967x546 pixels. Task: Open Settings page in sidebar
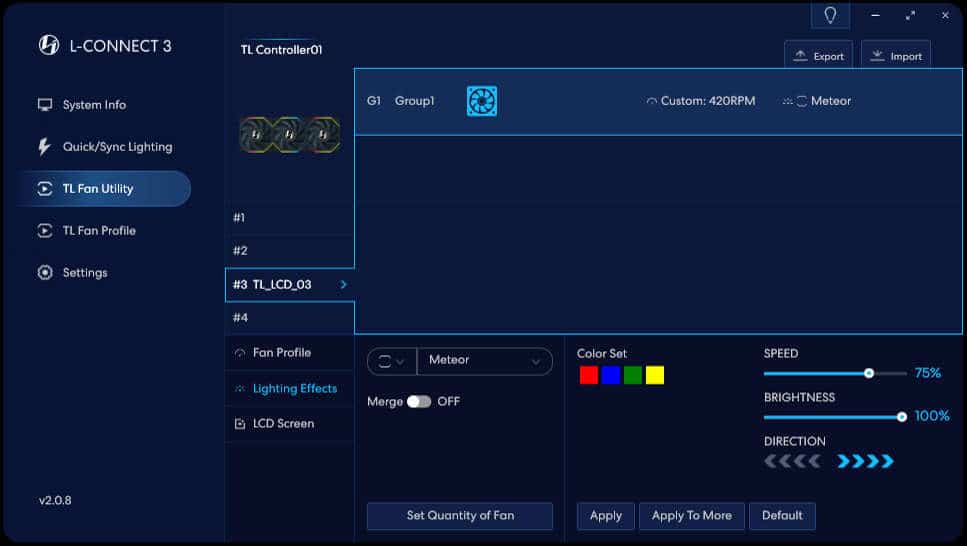tap(84, 273)
